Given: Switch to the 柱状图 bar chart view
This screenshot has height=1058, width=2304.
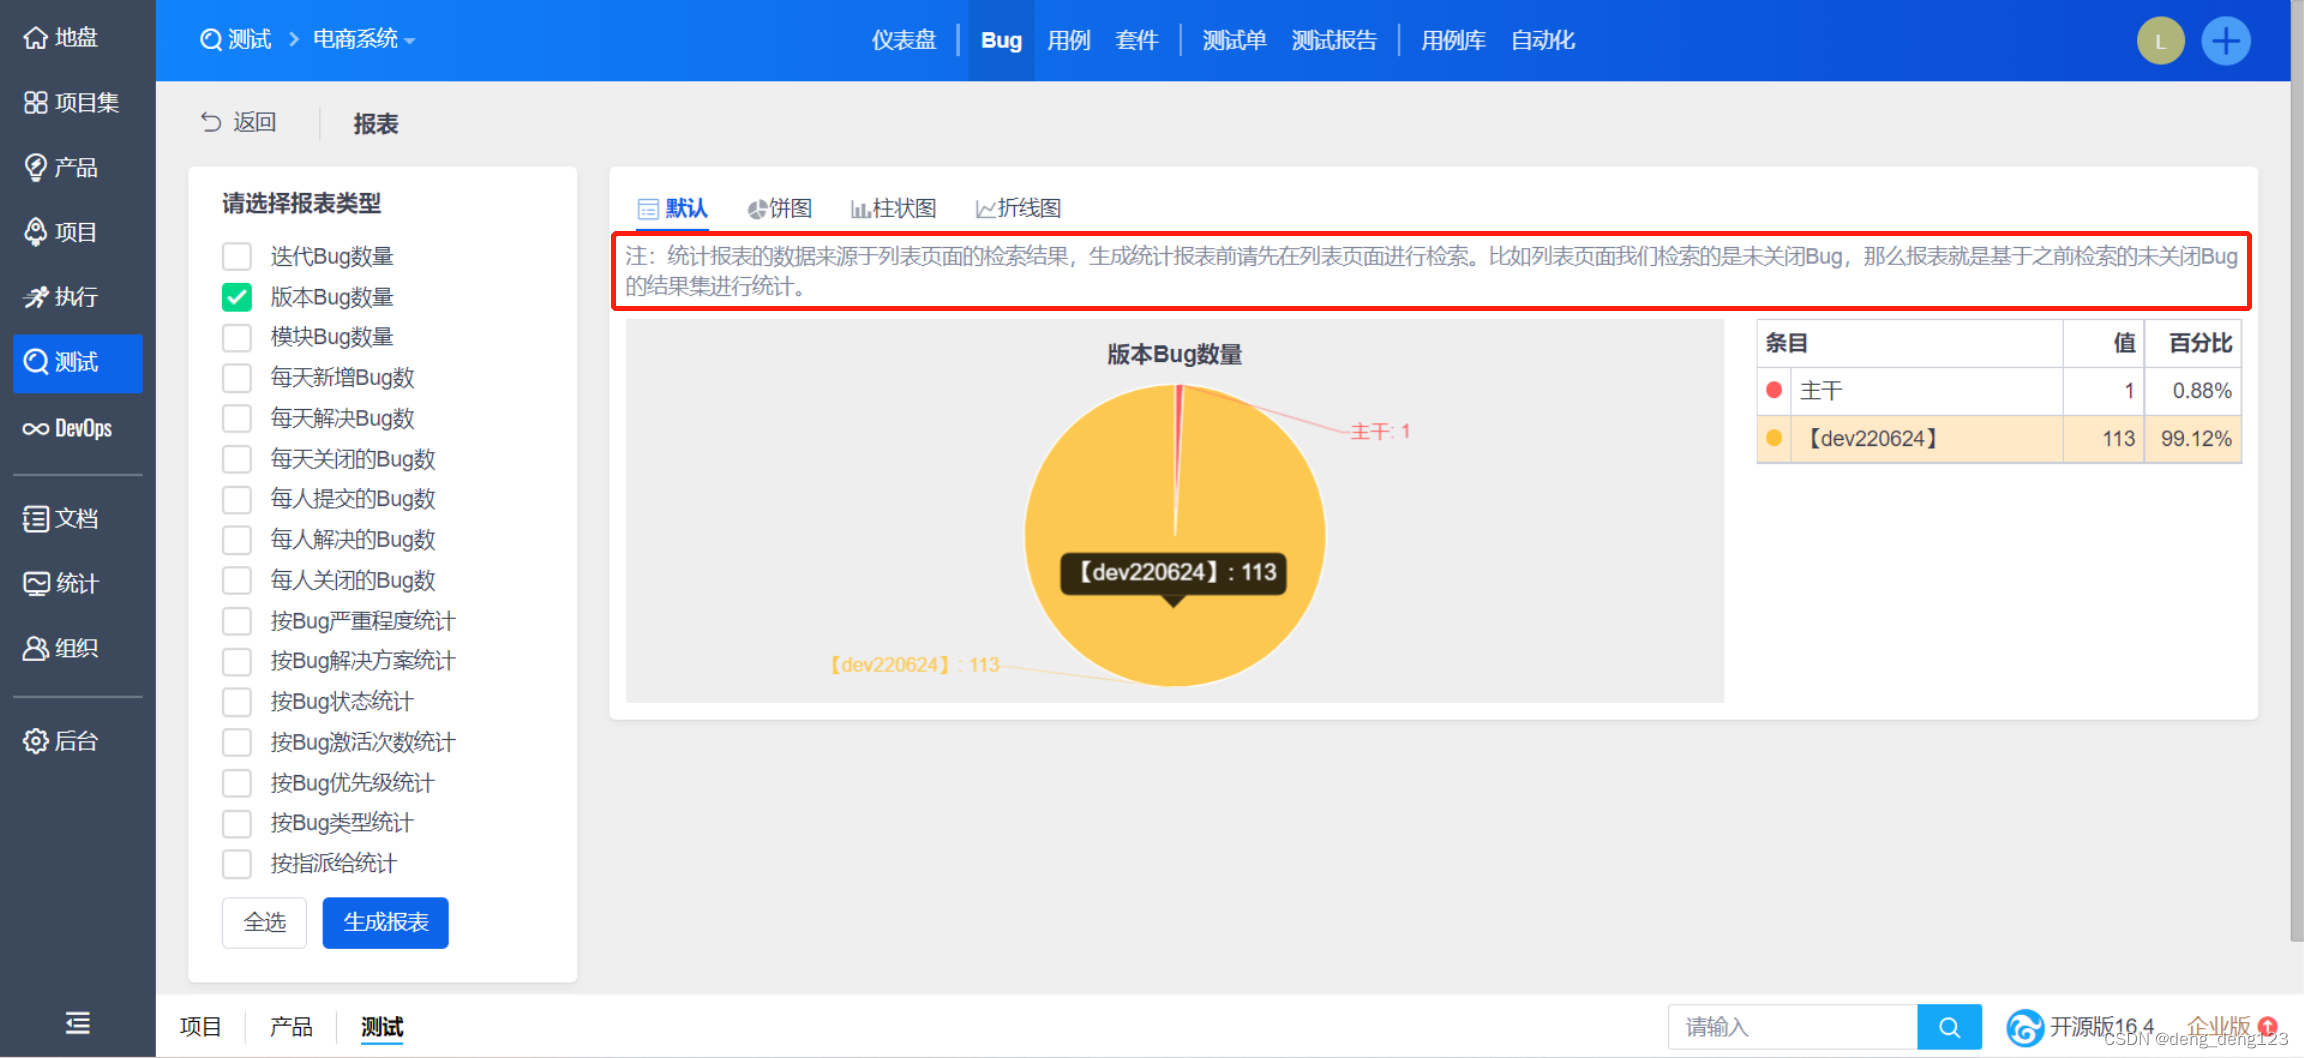Looking at the screenshot, I should 893,208.
